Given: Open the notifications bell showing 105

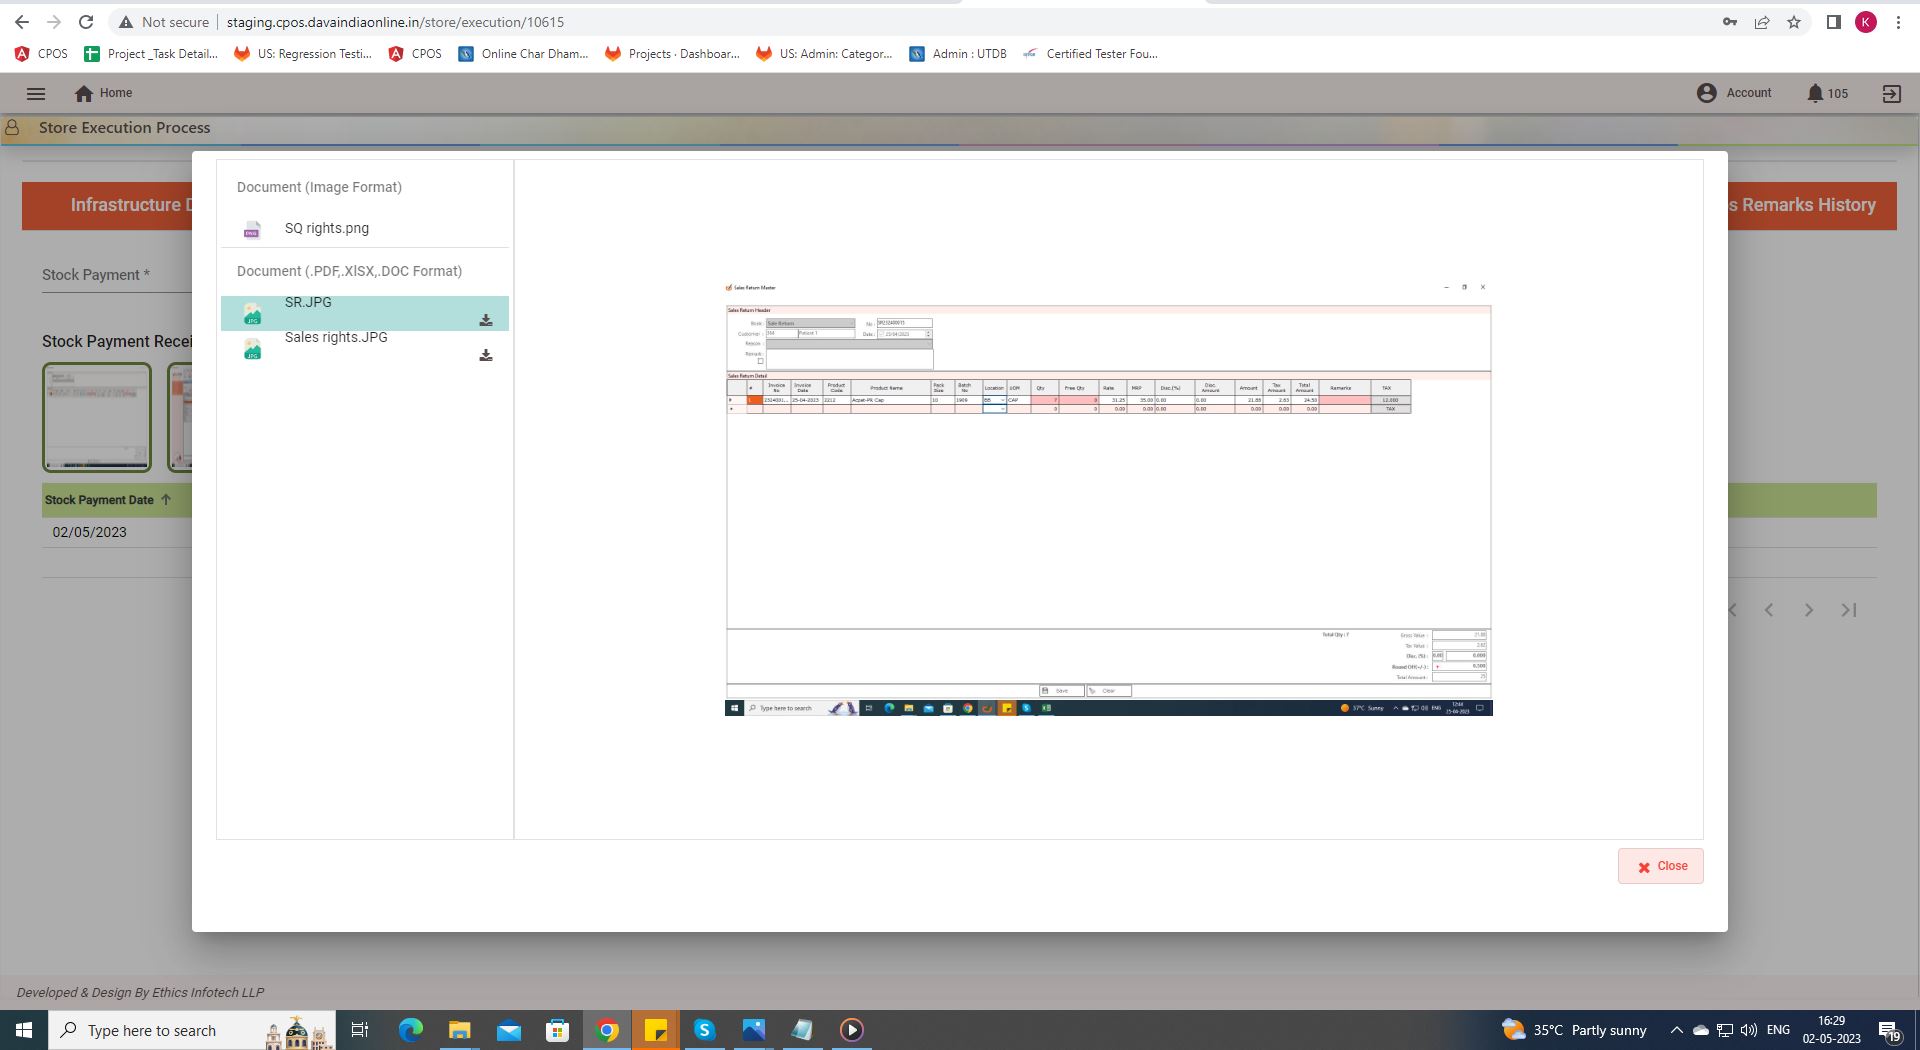Looking at the screenshot, I should [1815, 93].
